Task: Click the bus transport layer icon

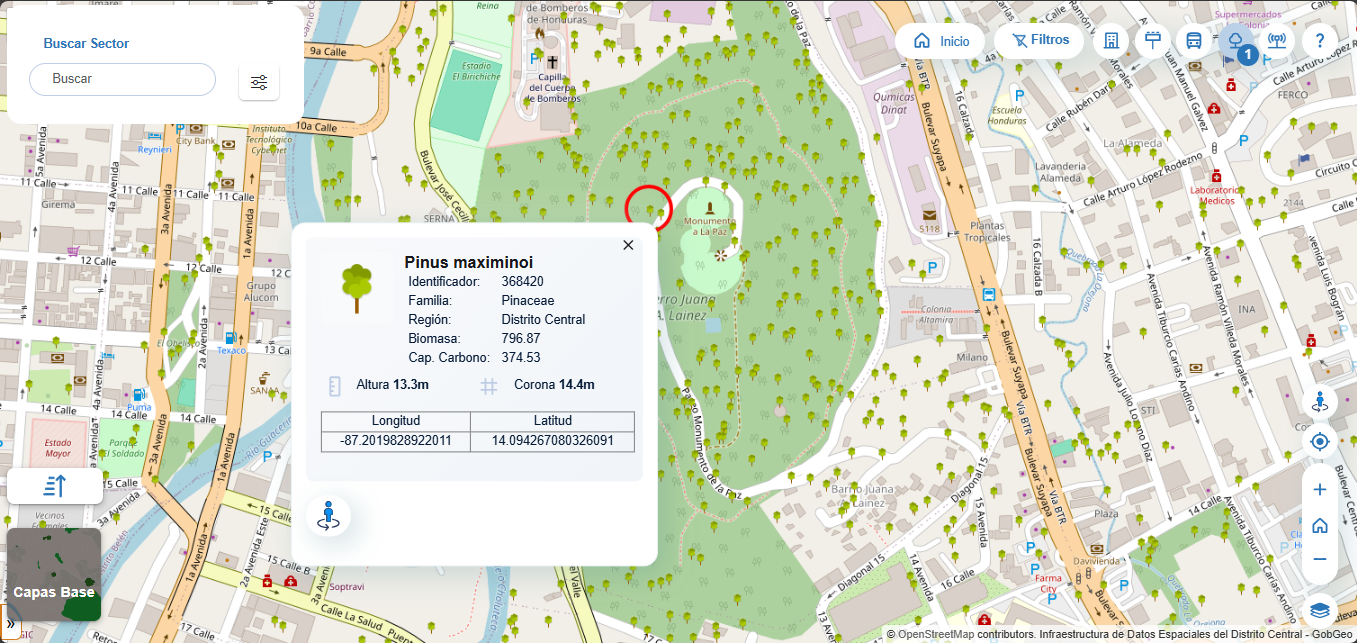Action: click(x=1194, y=41)
